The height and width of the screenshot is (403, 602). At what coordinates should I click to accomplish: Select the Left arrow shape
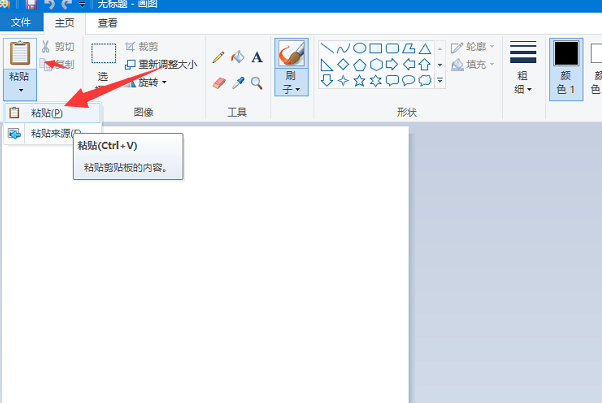(x=408, y=64)
